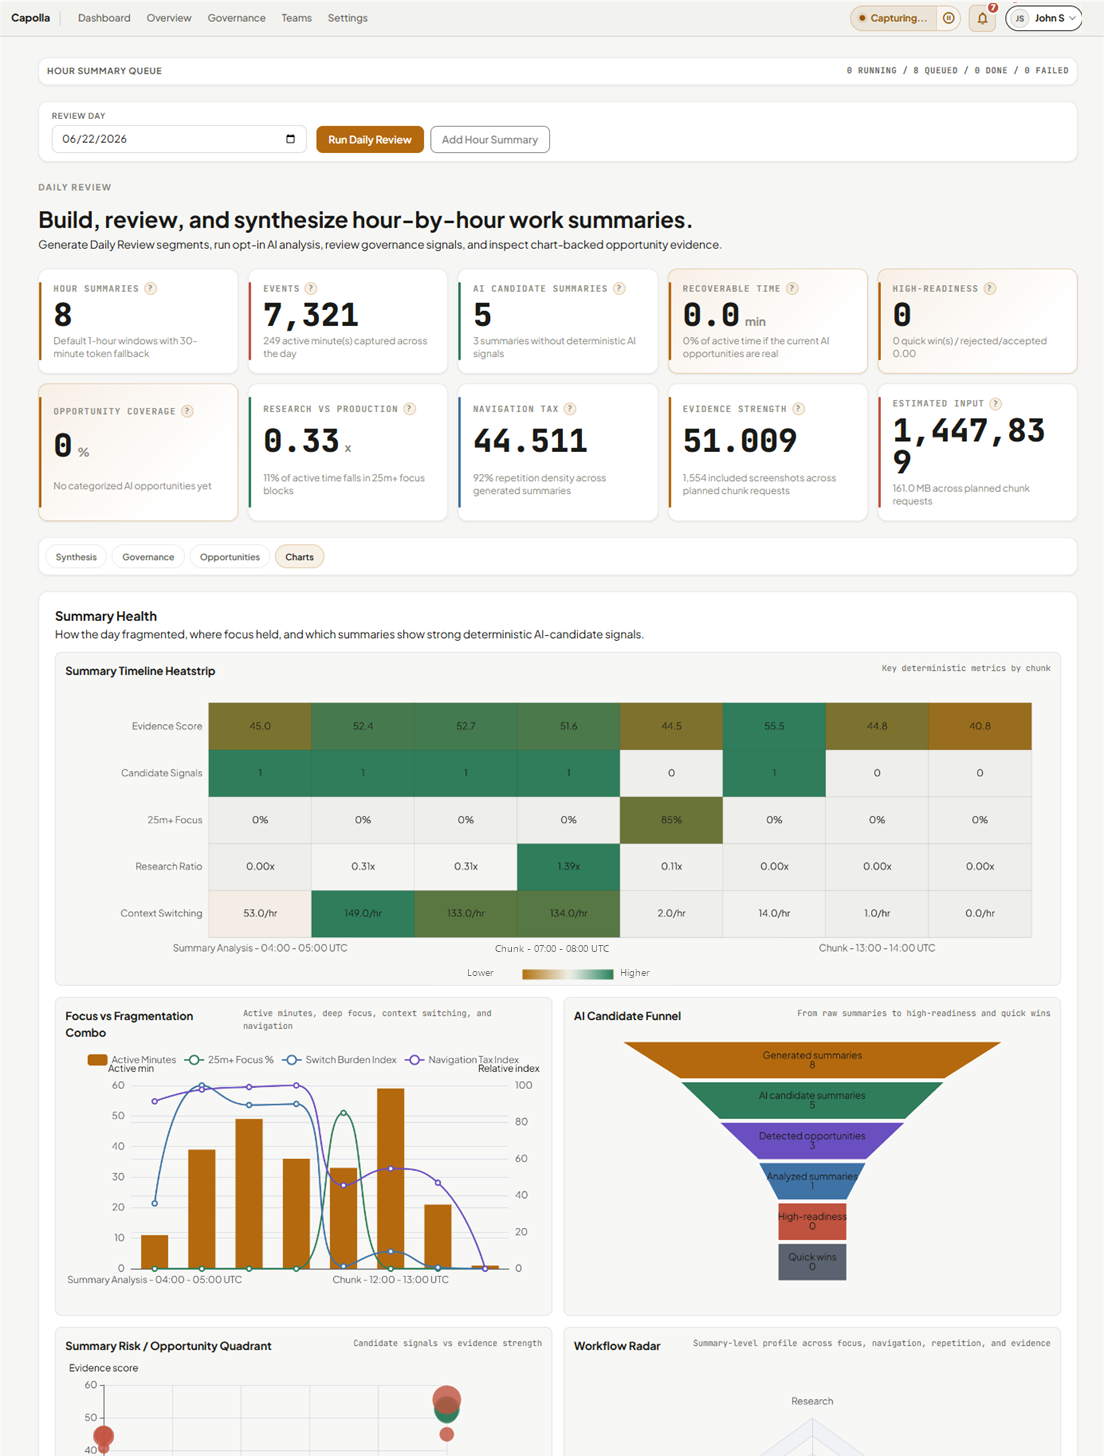The image size is (1104, 1456).
Task: Click the review day date field
Action: [x=179, y=139]
